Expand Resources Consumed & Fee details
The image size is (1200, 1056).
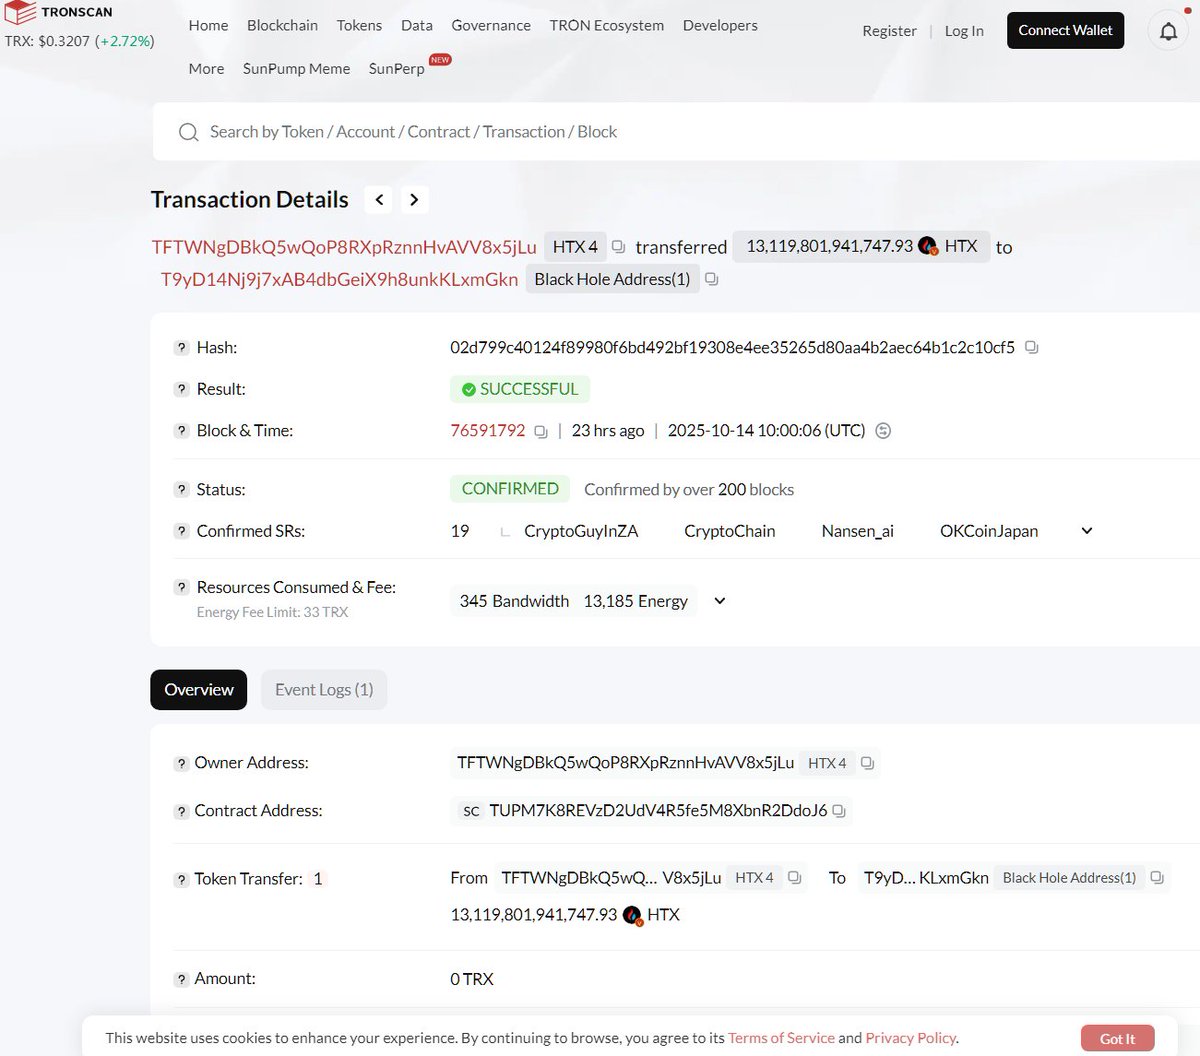click(x=719, y=601)
